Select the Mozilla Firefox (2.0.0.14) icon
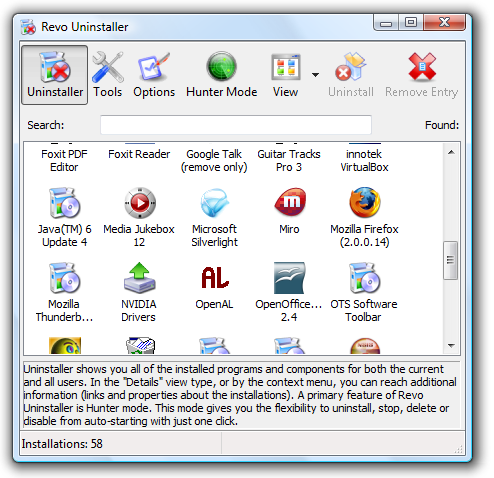The width and height of the screenshot is (494, 478). click(364, 202)
